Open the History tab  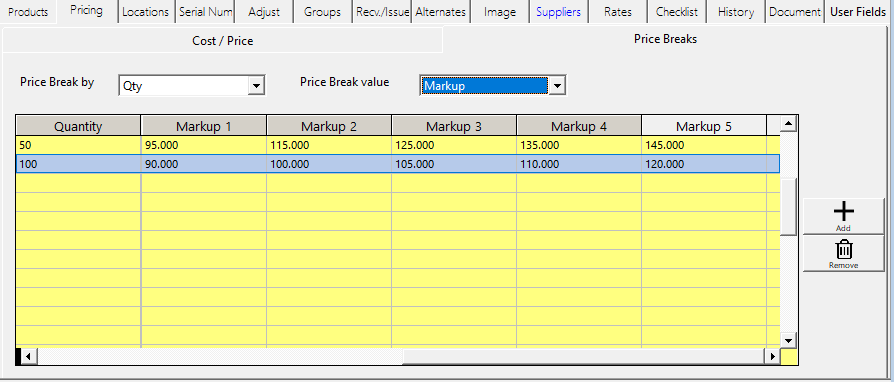click(x=735, y=11)
